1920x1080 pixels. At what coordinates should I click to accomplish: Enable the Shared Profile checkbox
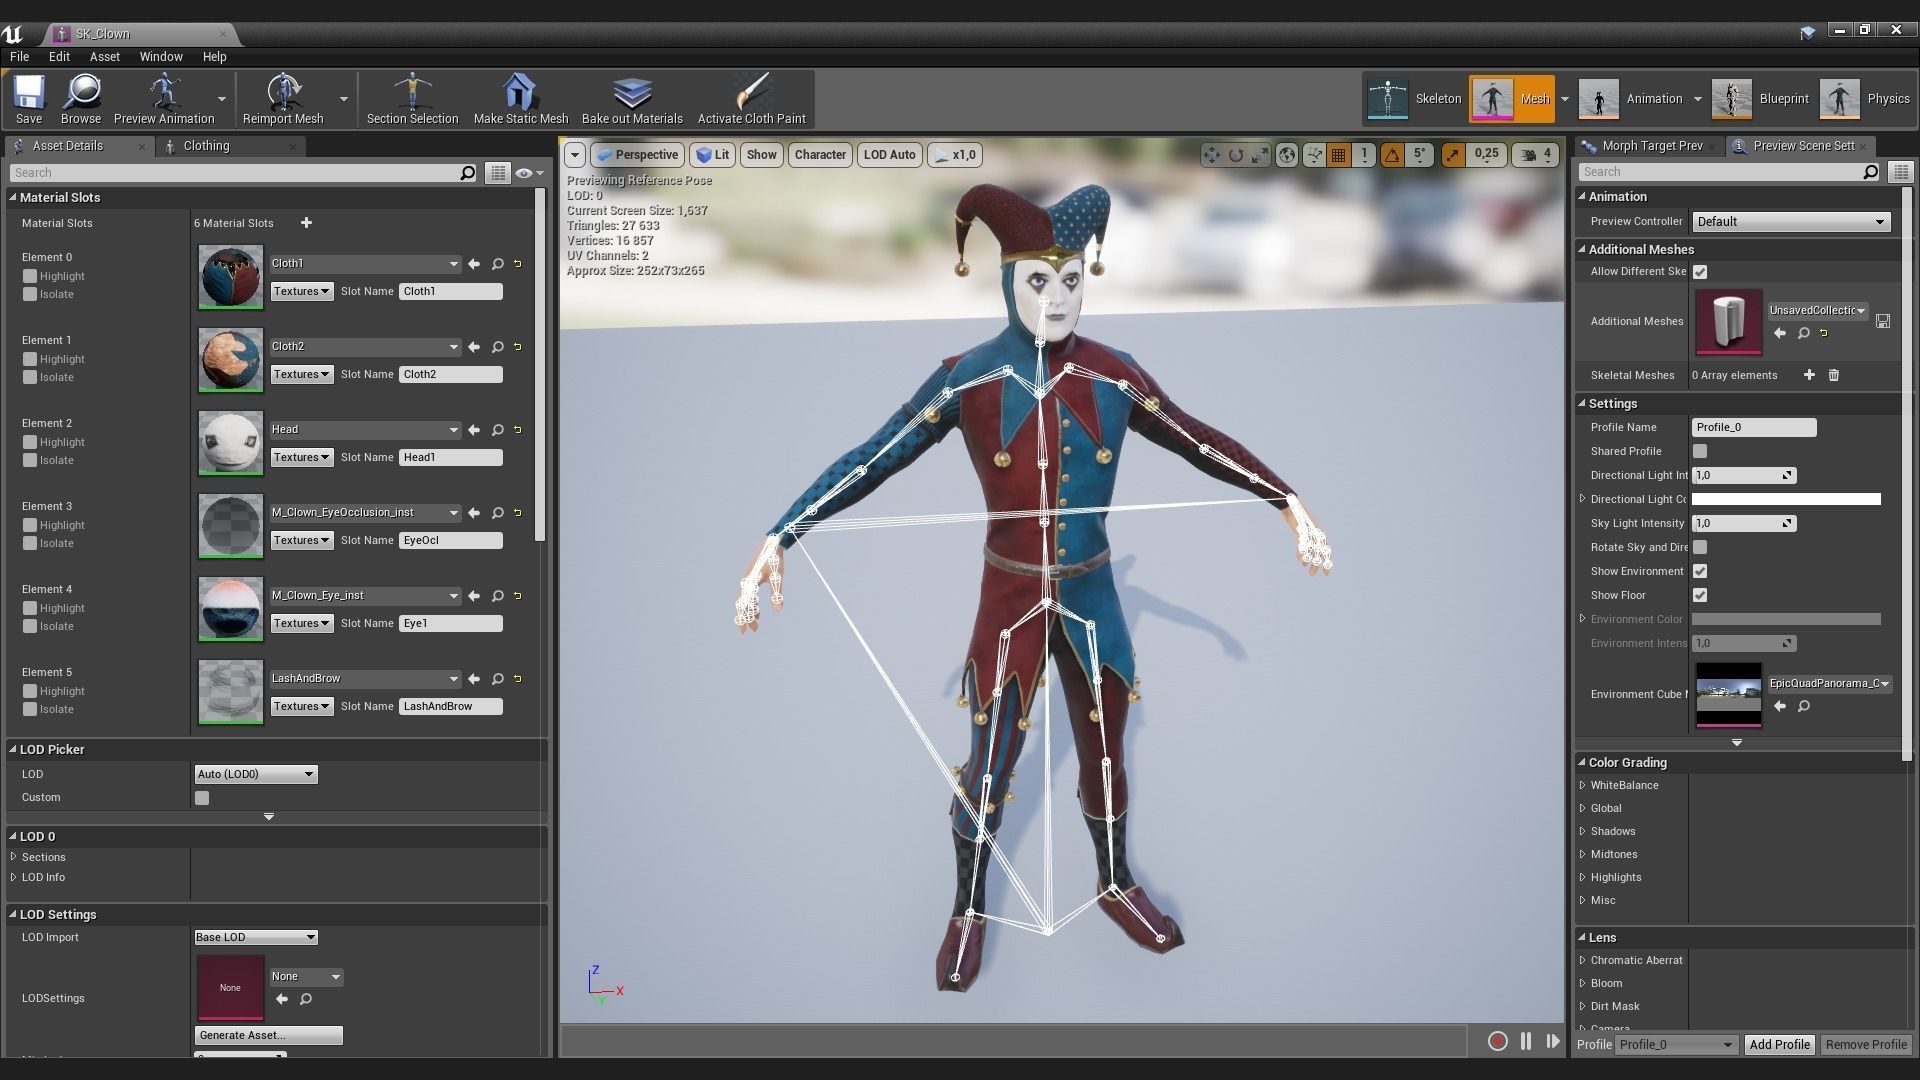click(1700, 451)
